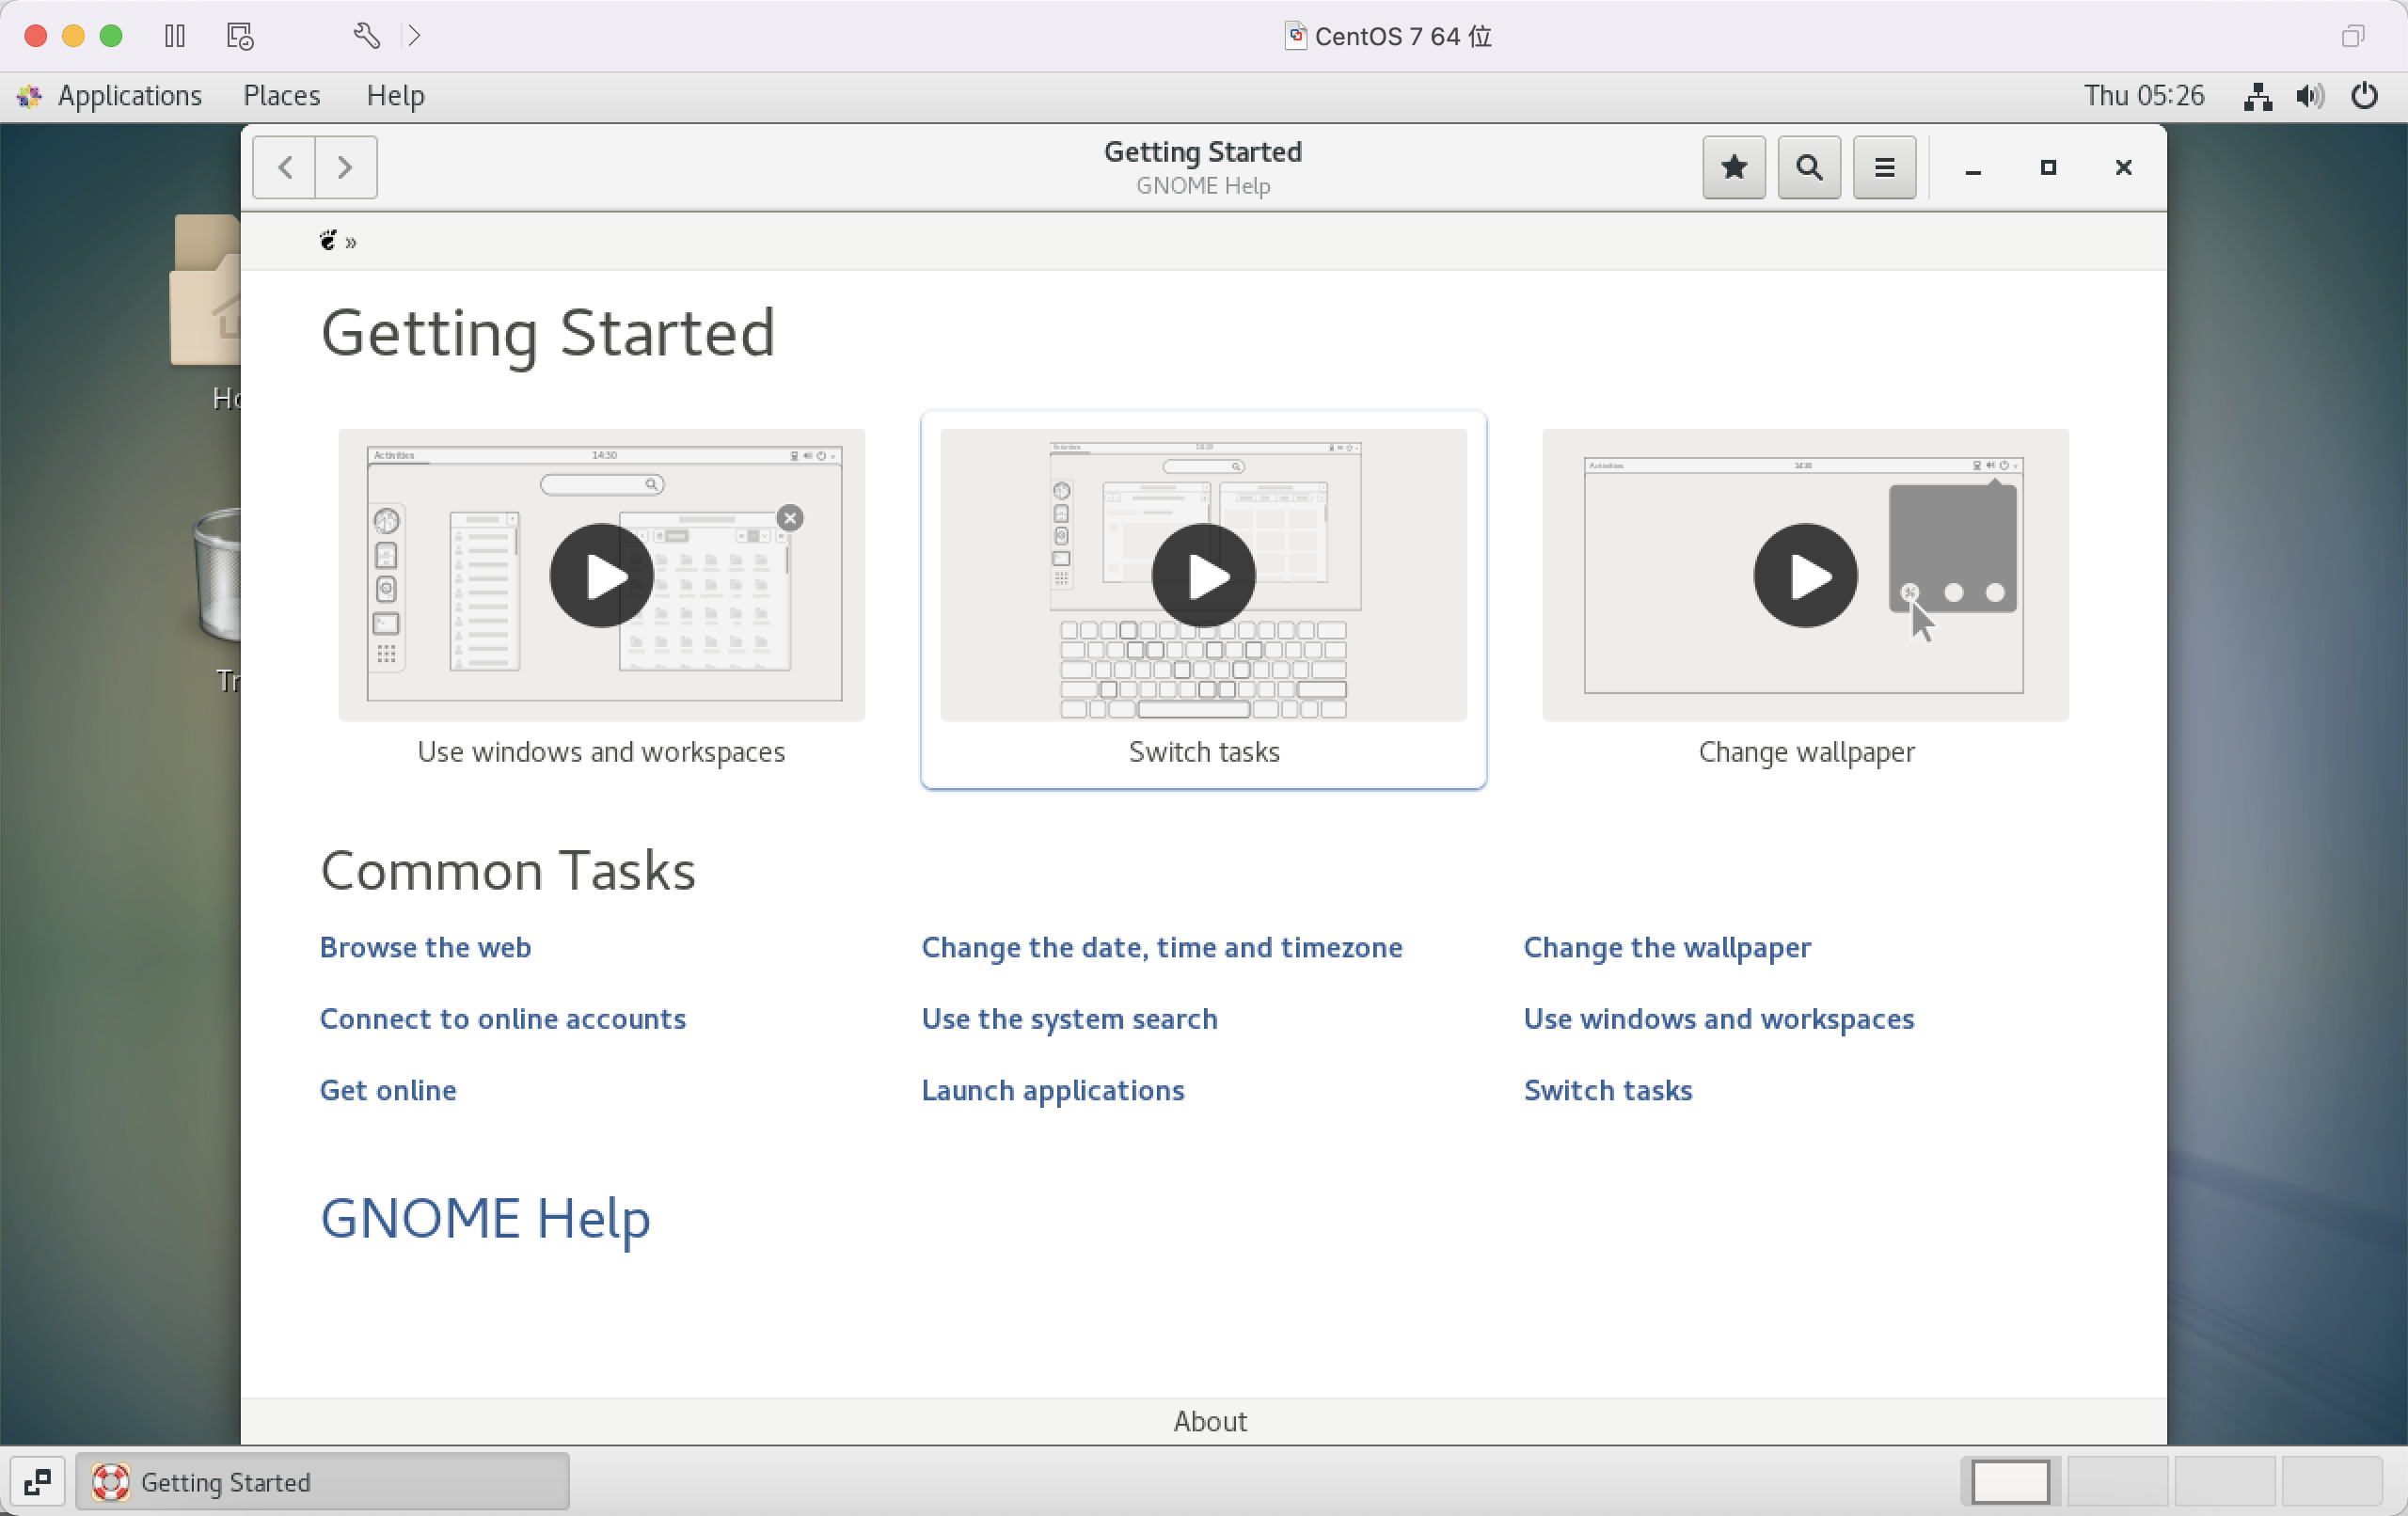Open VM settings with the wrench icon
The height and width of the screenshot is (1516, 2408).
(x=366, y=36)
